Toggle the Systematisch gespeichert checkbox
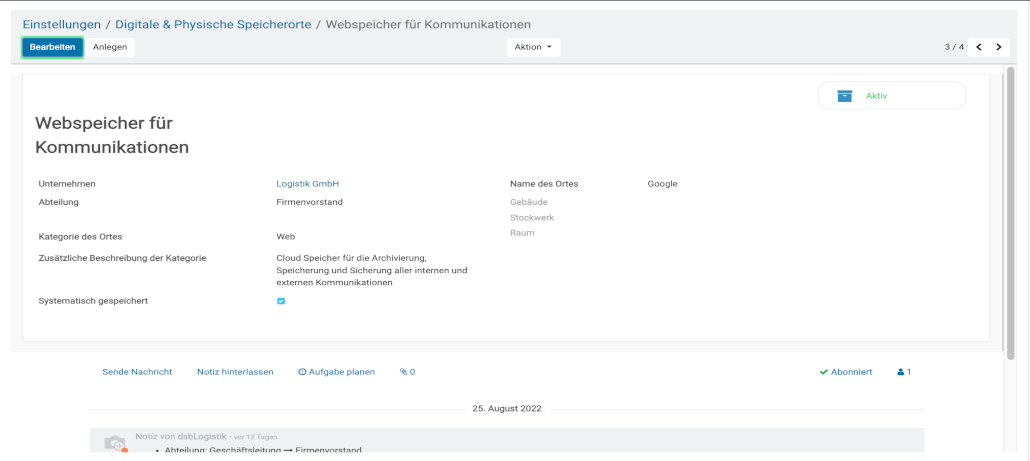Screen dimensions: 1030x461 point(281,301)
